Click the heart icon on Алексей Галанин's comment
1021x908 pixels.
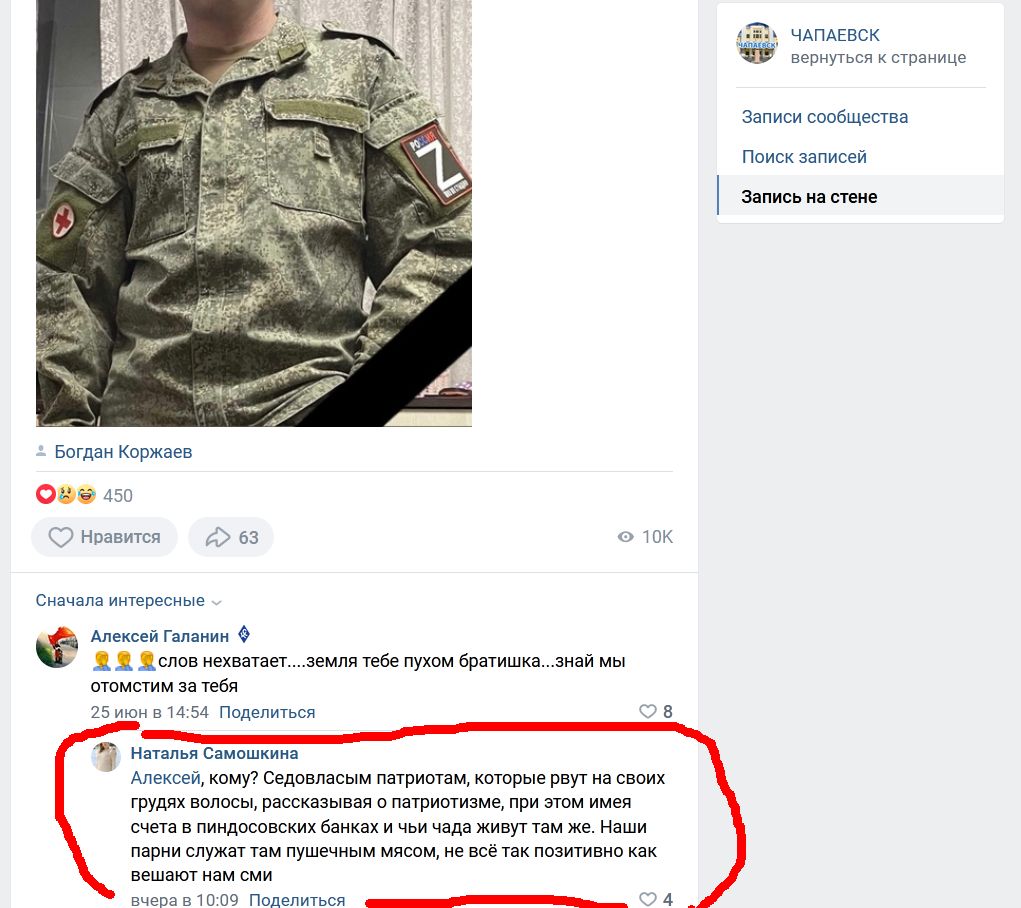[647, 711]
